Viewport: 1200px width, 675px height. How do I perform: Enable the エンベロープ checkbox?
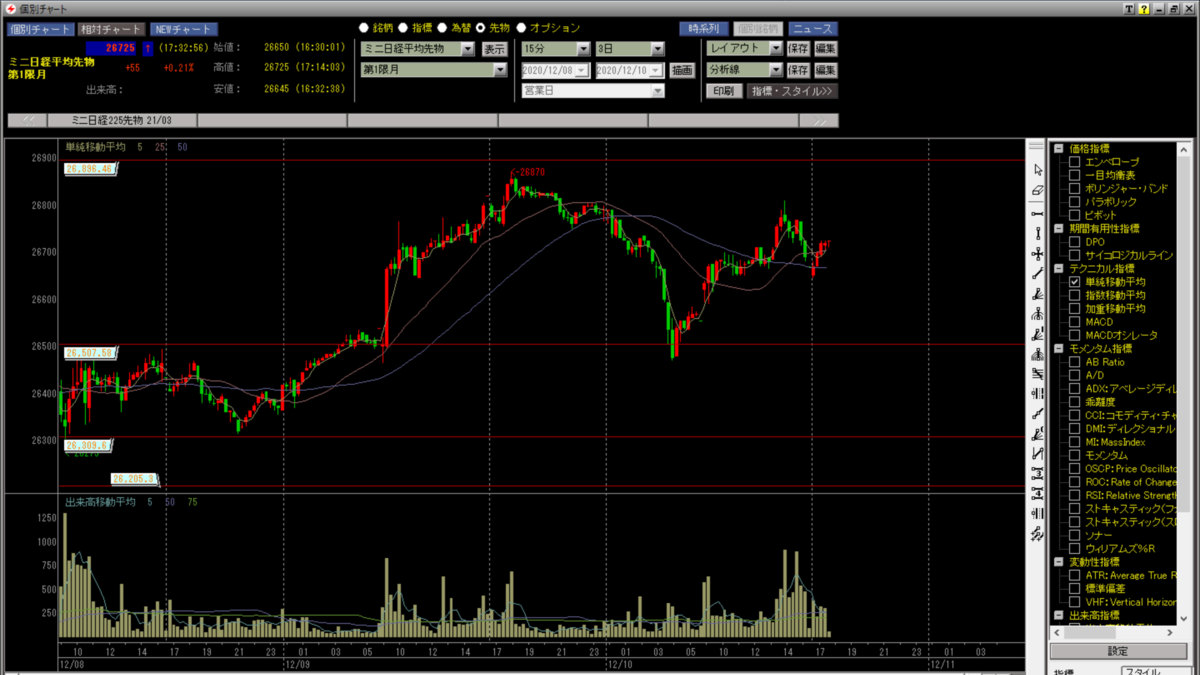pyautogui.click(x=1075, y=162)
